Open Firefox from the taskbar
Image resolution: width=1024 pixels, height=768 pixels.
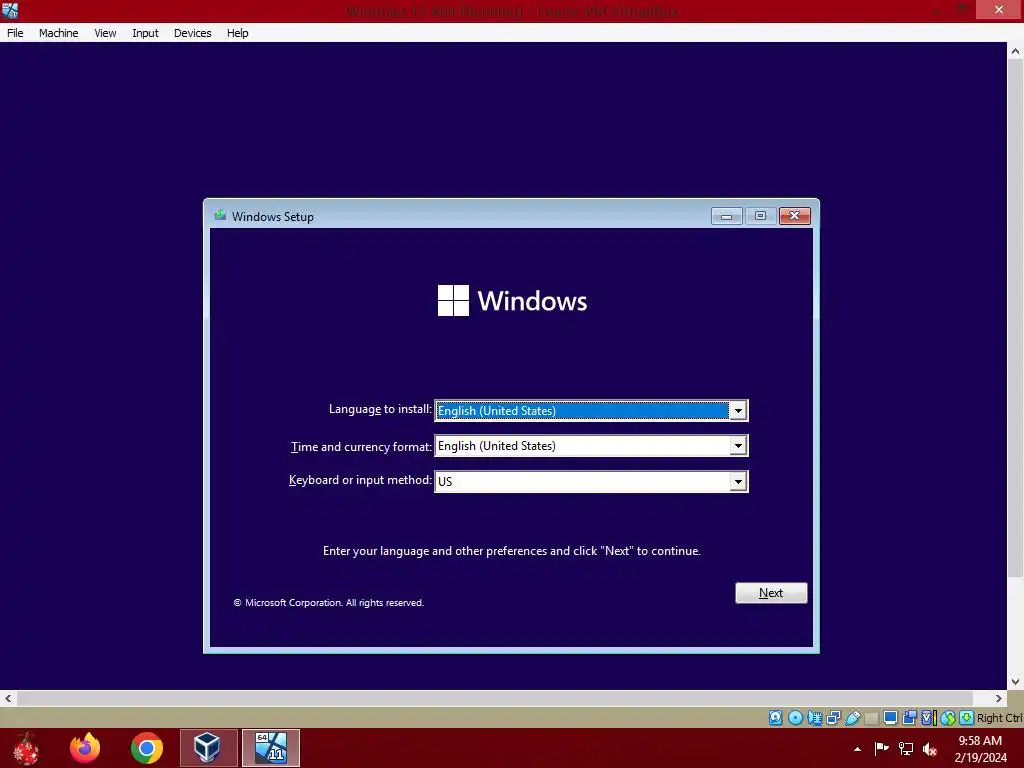85,748
